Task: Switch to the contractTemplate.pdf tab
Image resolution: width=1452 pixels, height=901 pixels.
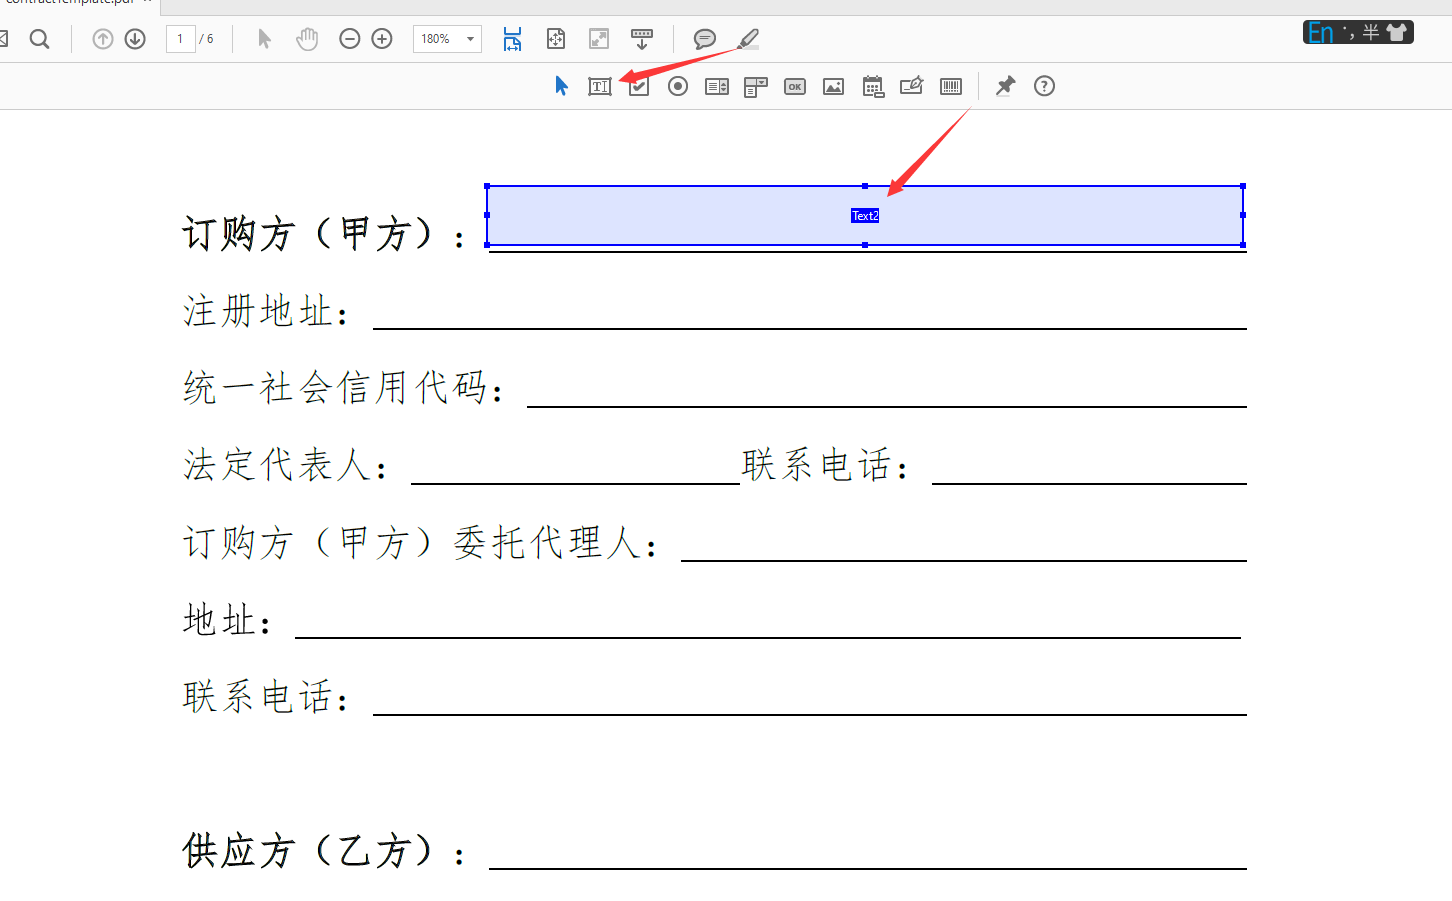Action: tap(70, 5)
